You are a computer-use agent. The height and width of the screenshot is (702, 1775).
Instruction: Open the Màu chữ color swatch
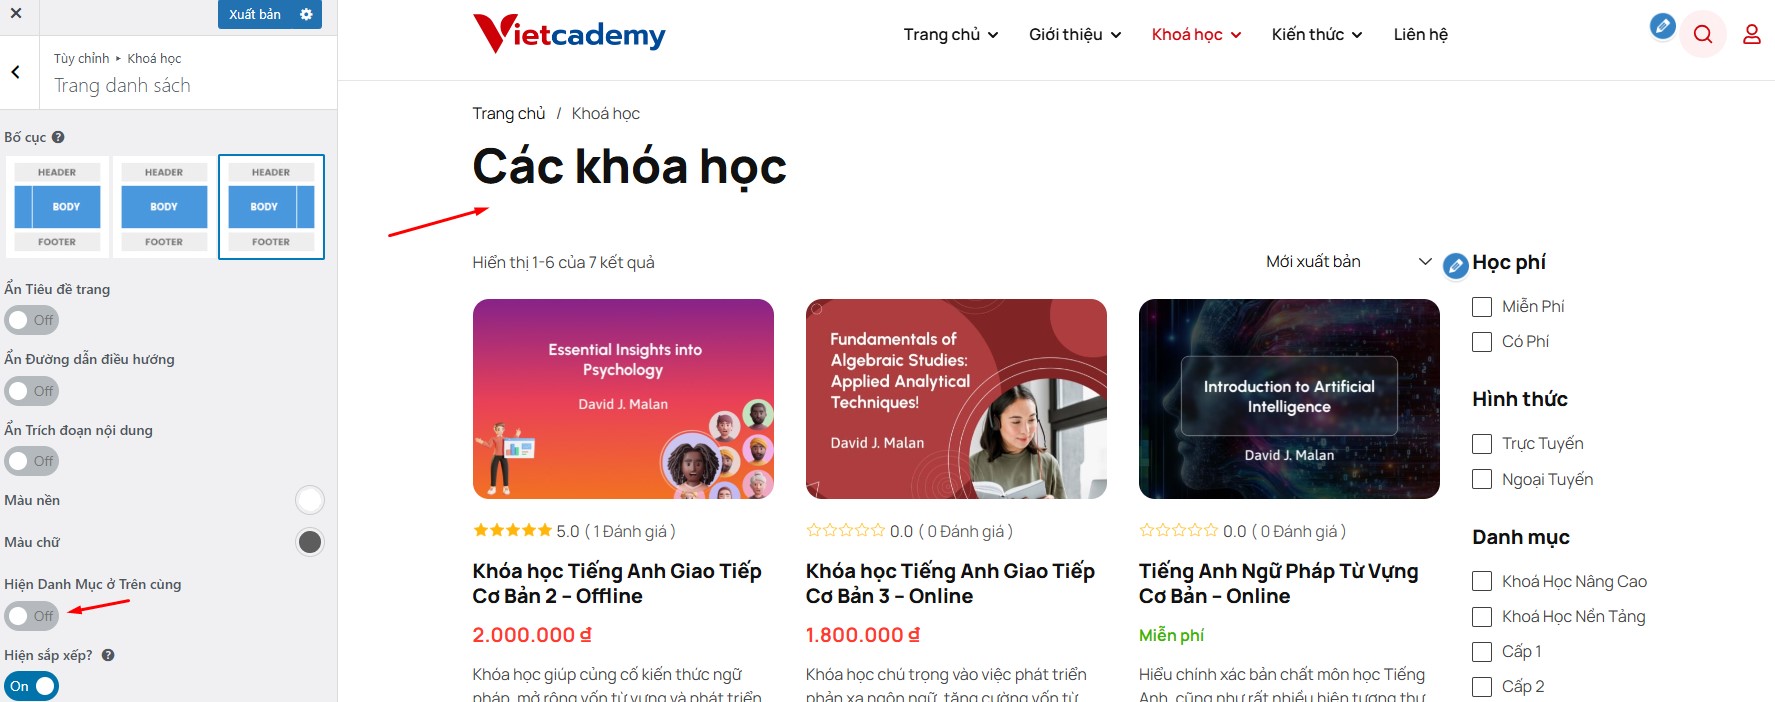click(310, 542)
